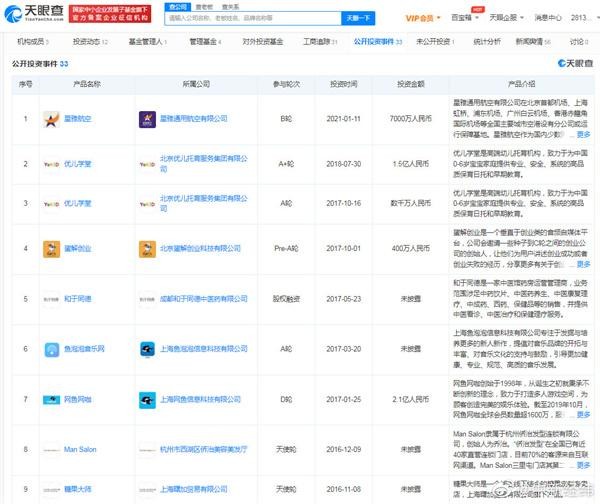Open the 星雅航空 product link
The image size is (600, 504).
78,119
